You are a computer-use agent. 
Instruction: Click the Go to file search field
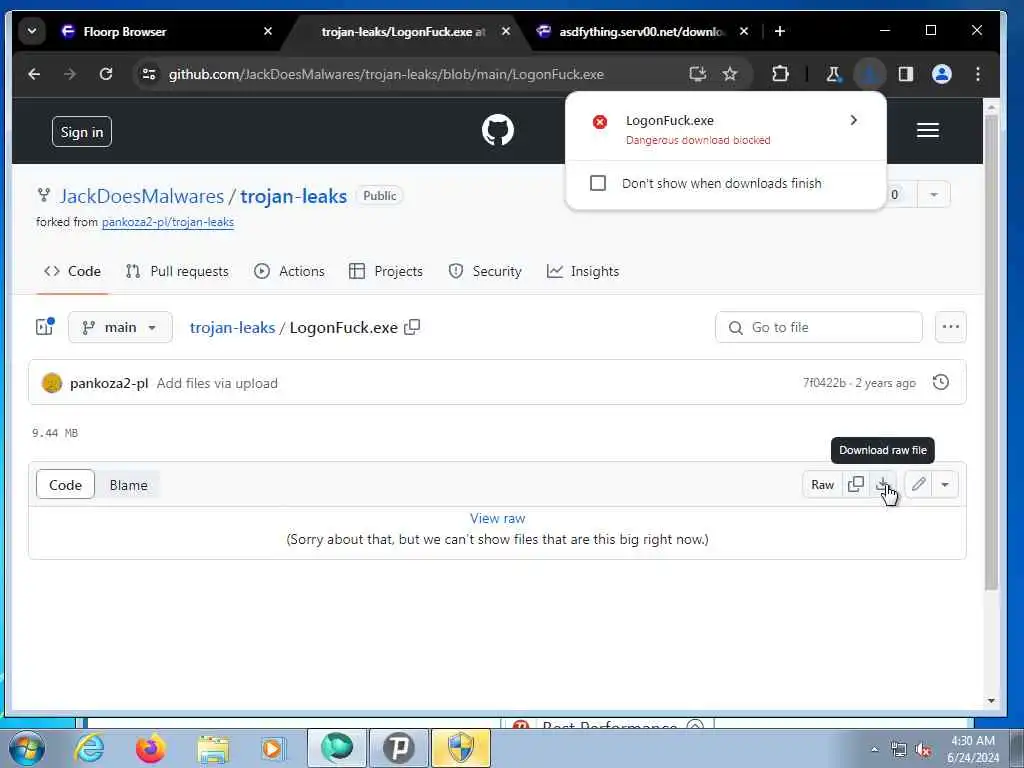click(818, 327)
